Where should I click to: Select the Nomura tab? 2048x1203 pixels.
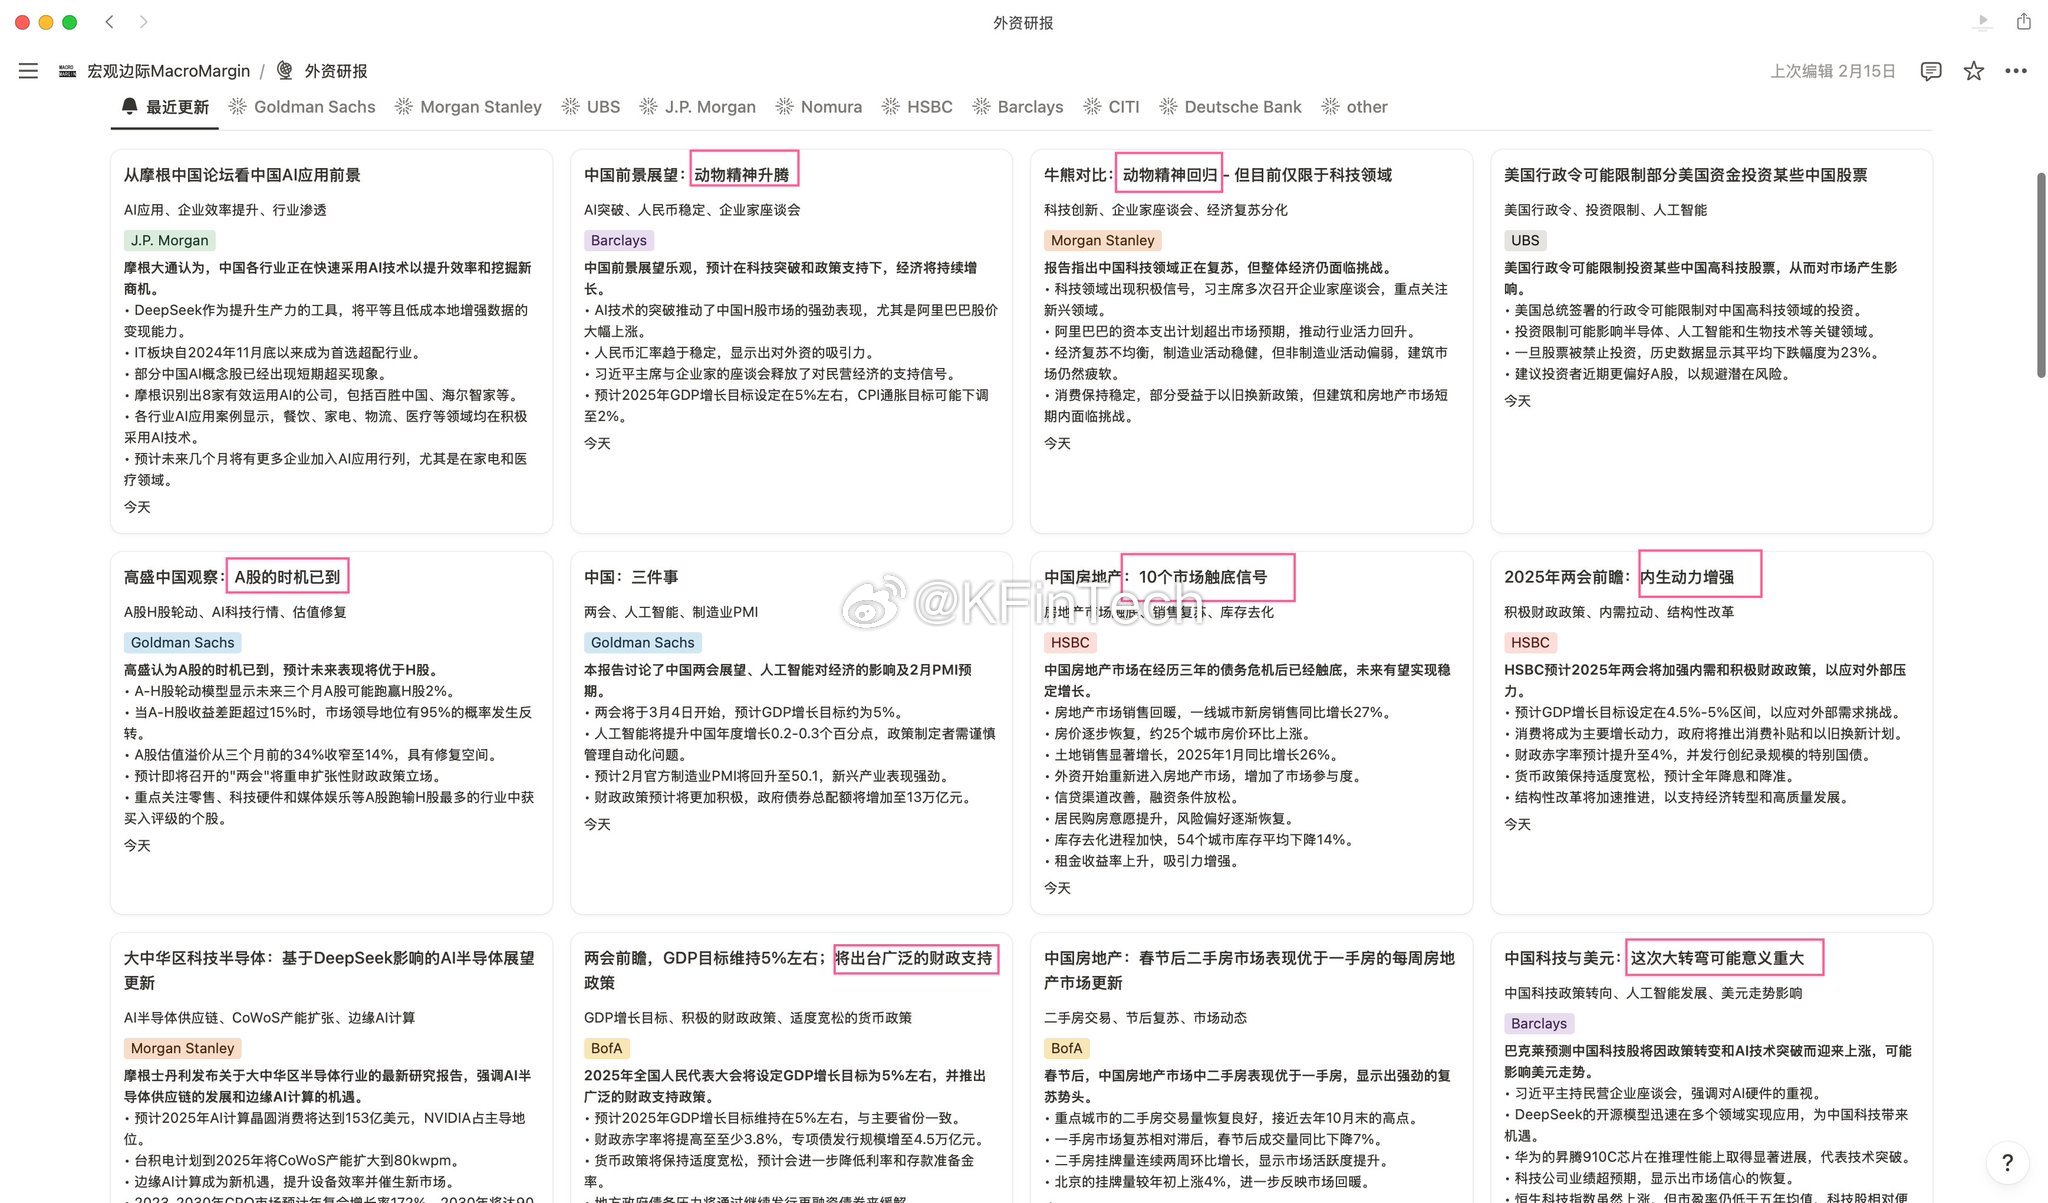point(819,107)
